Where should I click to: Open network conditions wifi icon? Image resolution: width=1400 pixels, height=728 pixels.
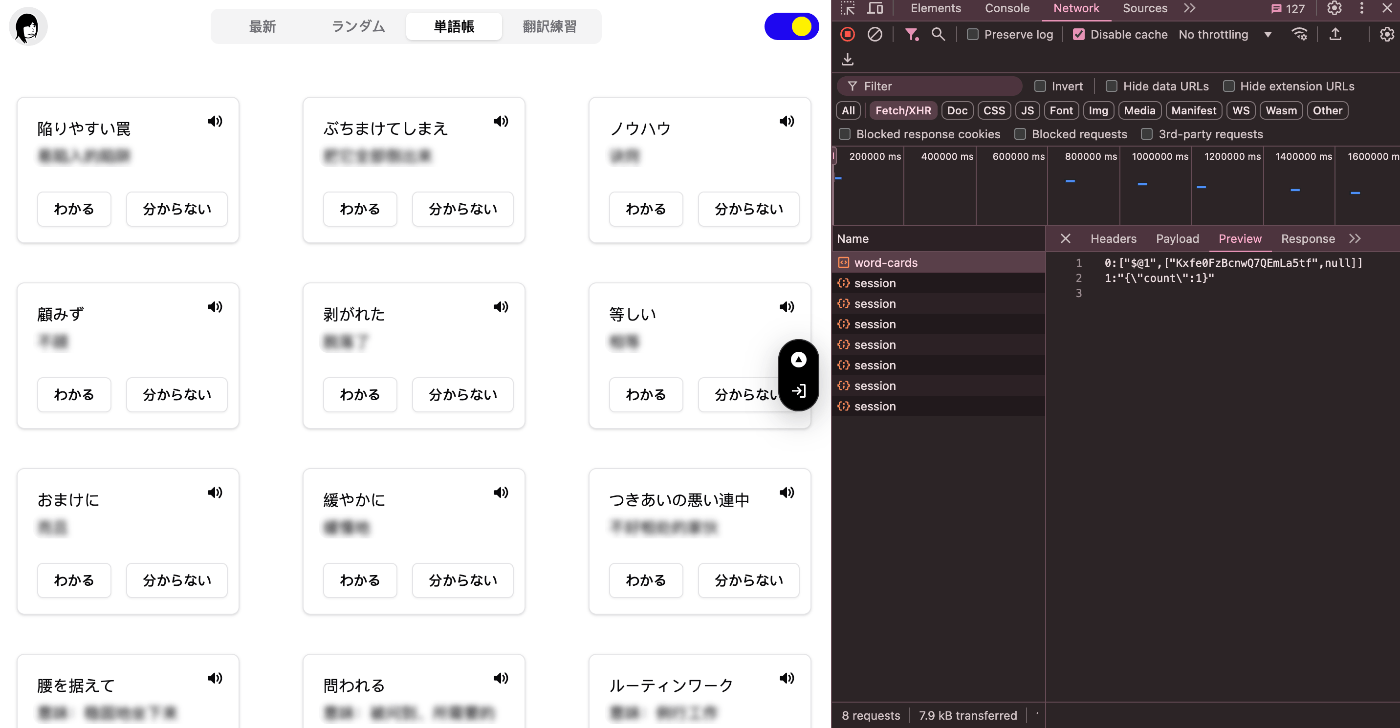point(1300,34)
